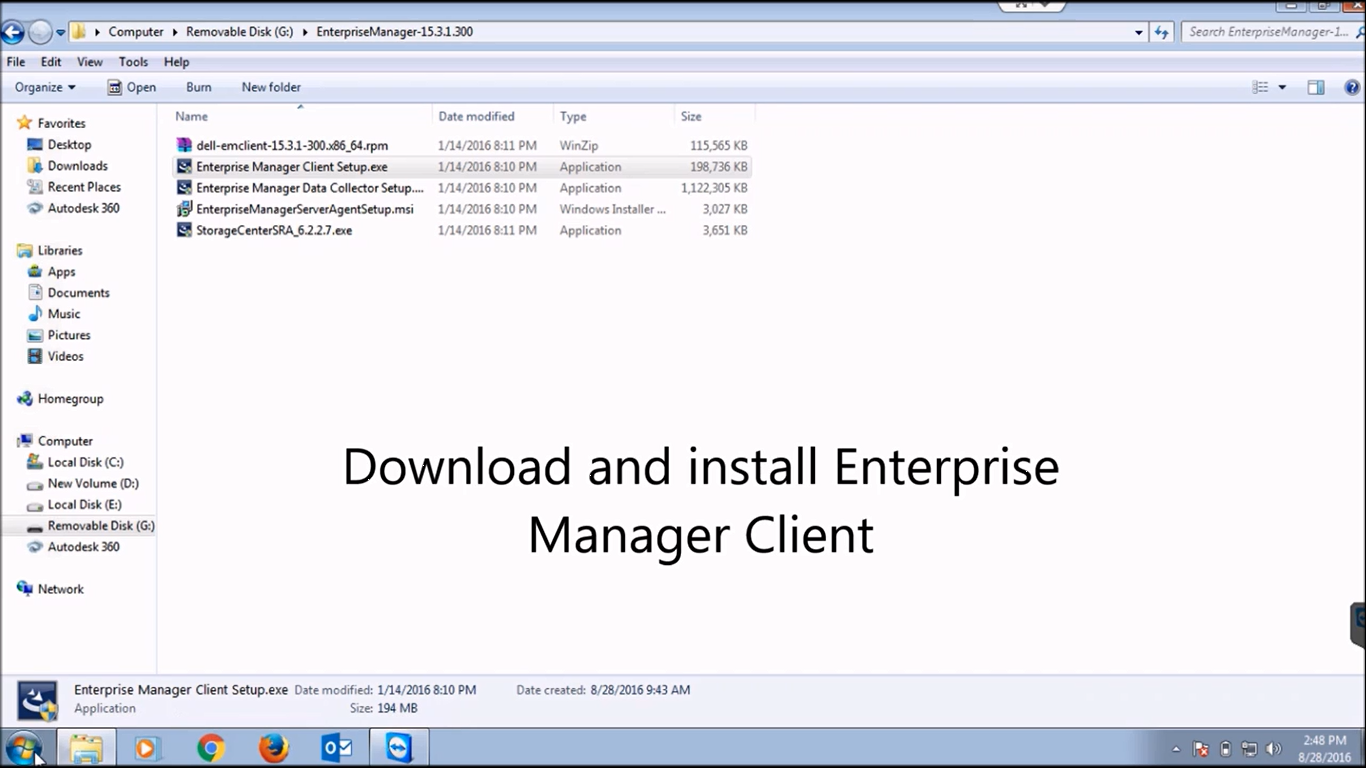Open the File menu
Image resolution: width=1366 pixels, height=768 pixels.
[x=16, y=62]
